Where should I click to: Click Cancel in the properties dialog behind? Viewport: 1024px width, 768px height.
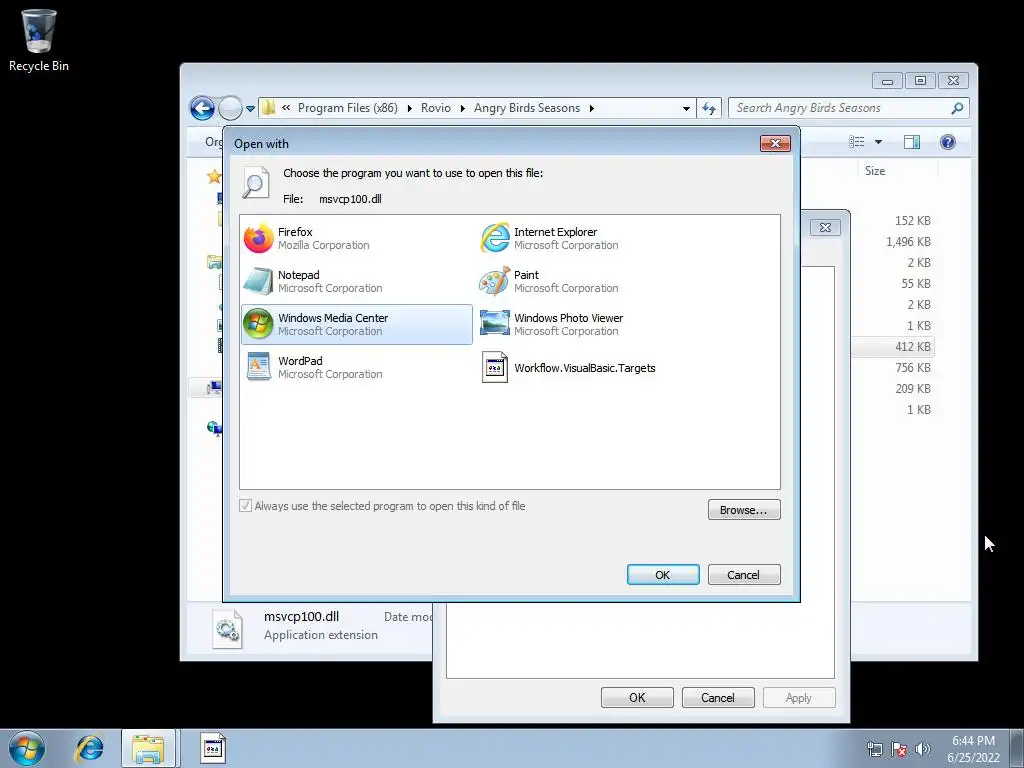718,697
